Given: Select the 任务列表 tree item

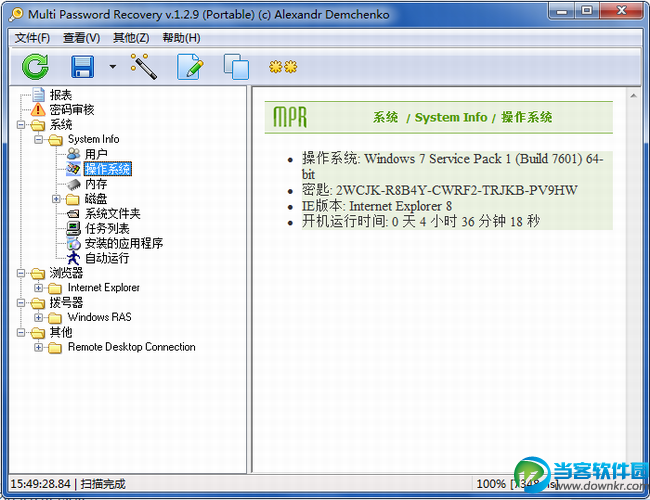Looking at the screenshot, I should tap(107, 228).
